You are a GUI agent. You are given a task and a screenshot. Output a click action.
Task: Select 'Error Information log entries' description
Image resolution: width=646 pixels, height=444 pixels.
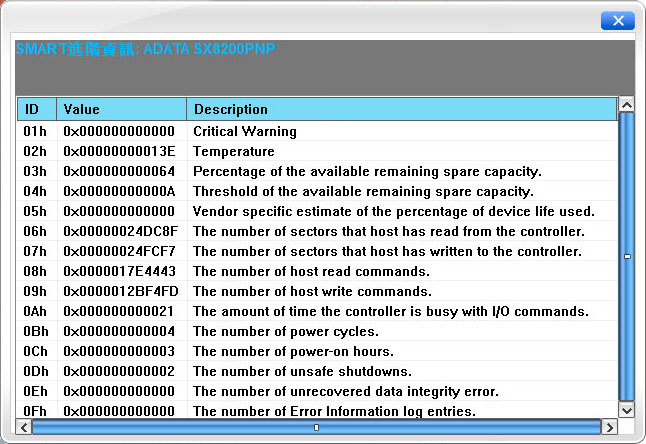pos(335,411)
